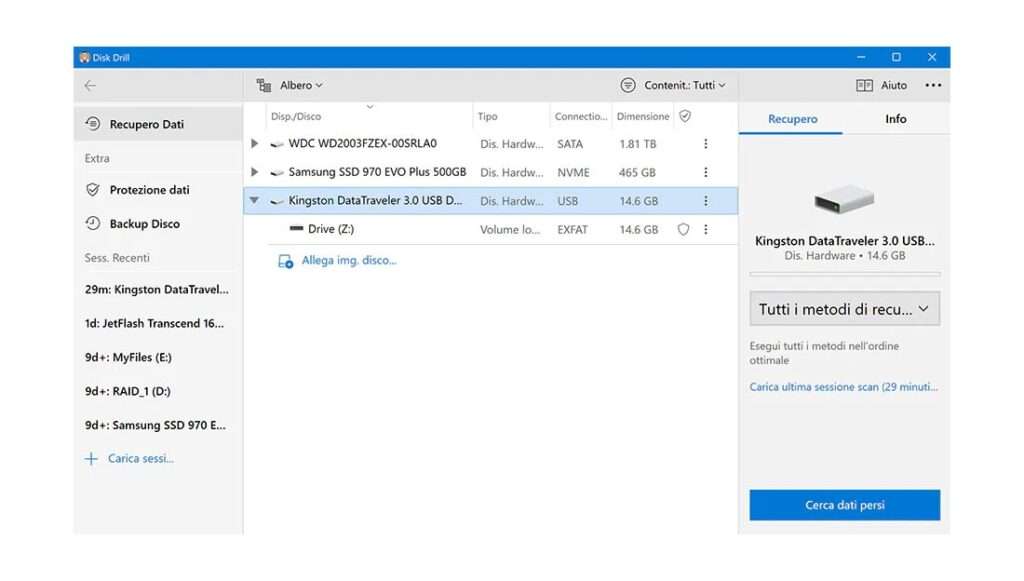Select the Drive (Z:) volume row

(490, 229)
